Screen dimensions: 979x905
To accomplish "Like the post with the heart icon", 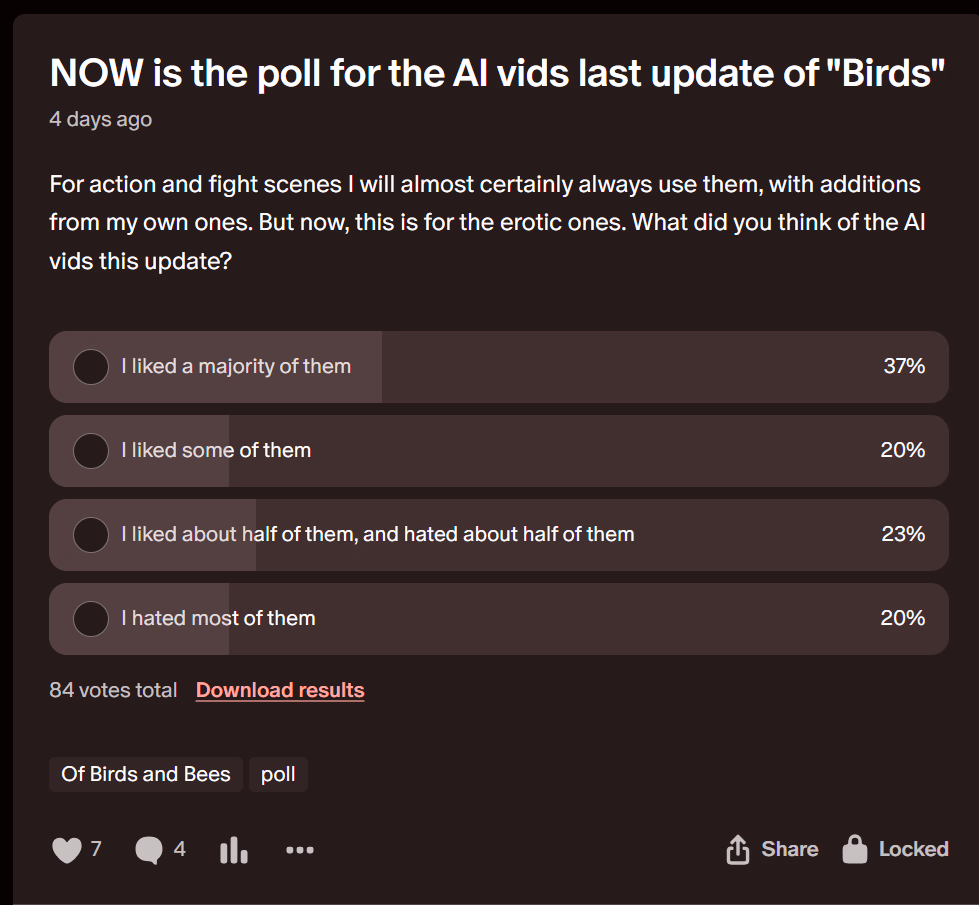I will click(x=67, y=850).
